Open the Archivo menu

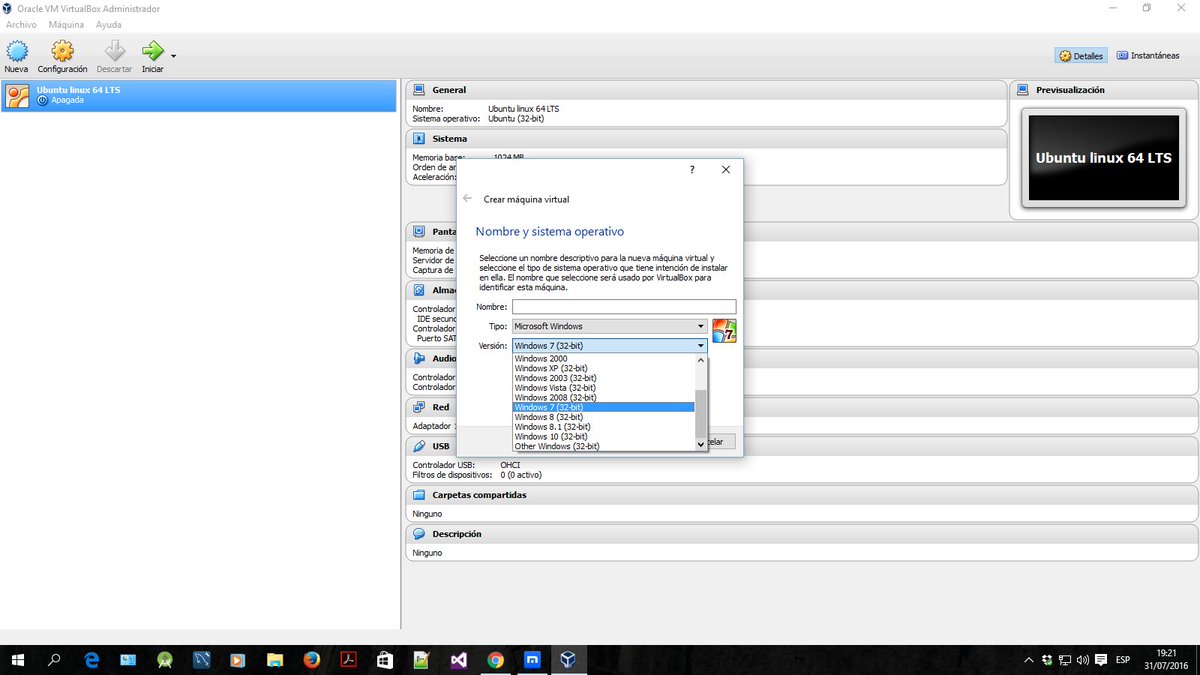coord(21,24)
